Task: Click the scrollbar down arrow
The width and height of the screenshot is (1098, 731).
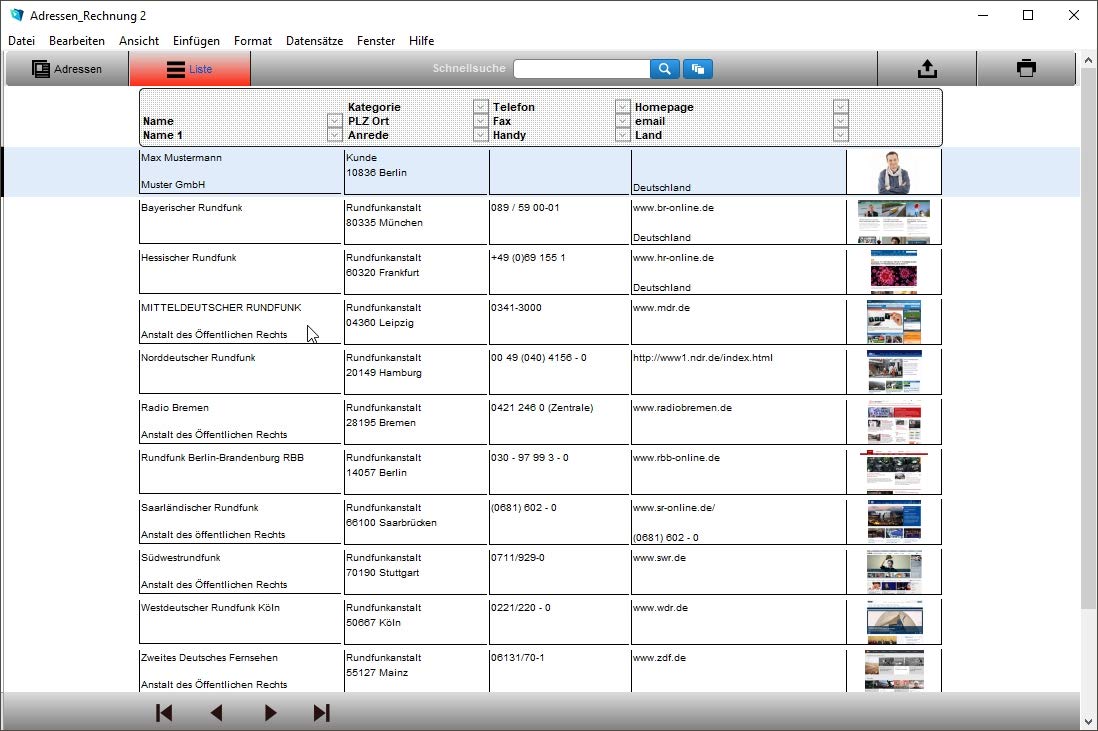Action: click(x=1088, y=721)
